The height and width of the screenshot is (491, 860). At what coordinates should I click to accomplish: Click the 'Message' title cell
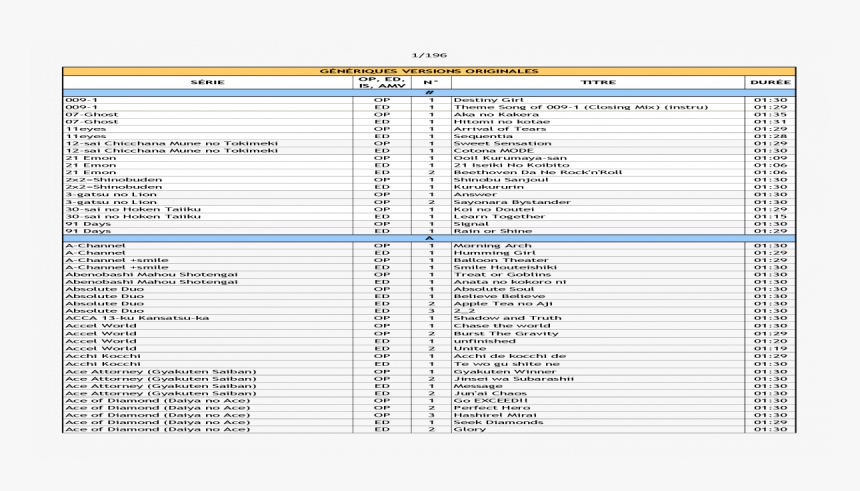[x=598, y=386]
